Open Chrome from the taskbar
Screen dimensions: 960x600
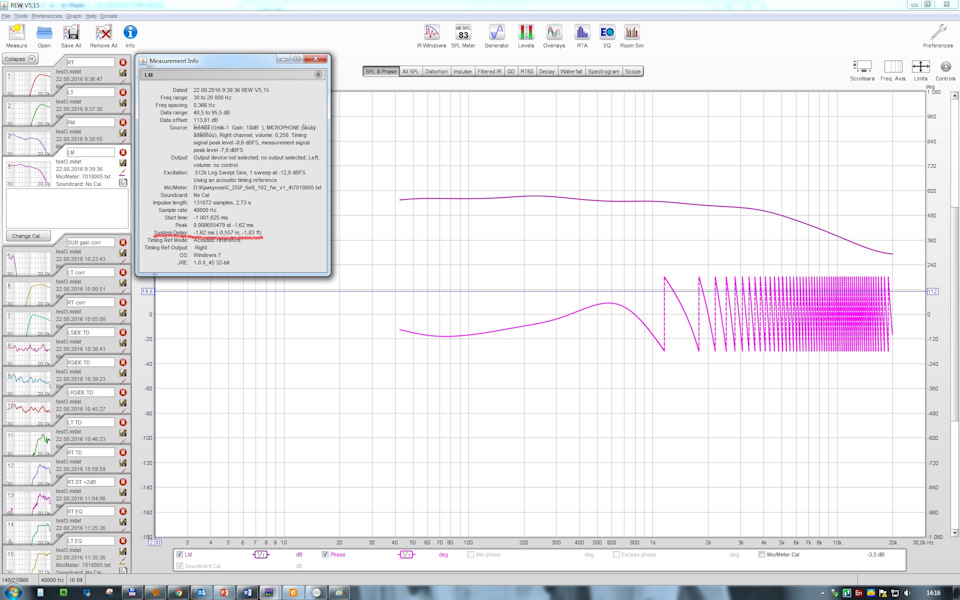[x=178, y=592]
